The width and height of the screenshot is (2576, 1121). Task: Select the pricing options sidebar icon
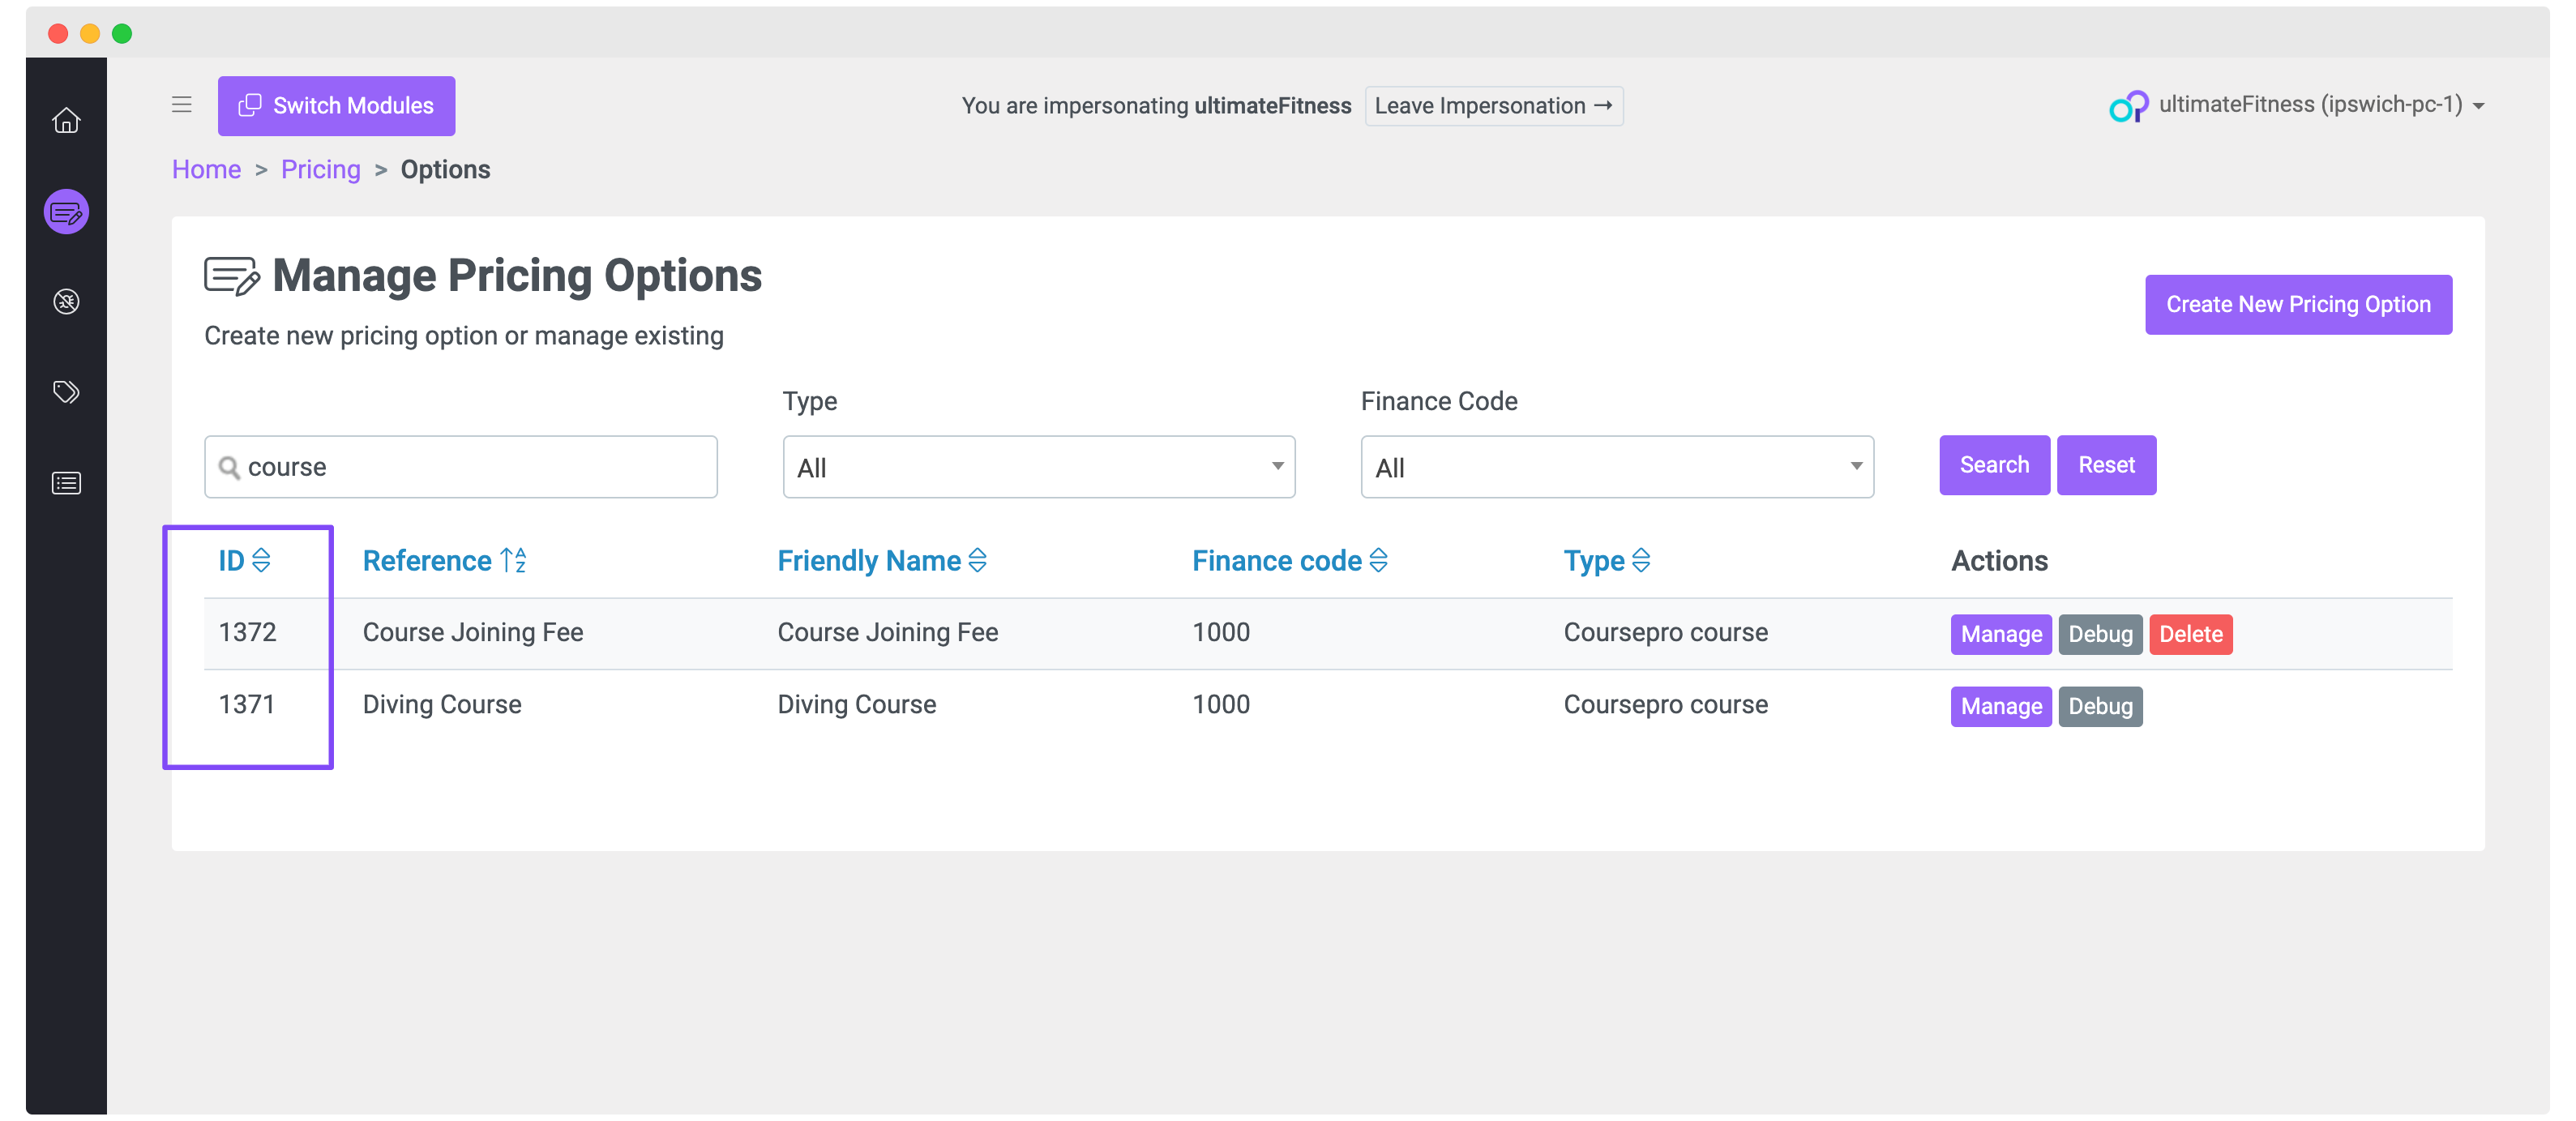pyautogui.click(x=66, y=212)
